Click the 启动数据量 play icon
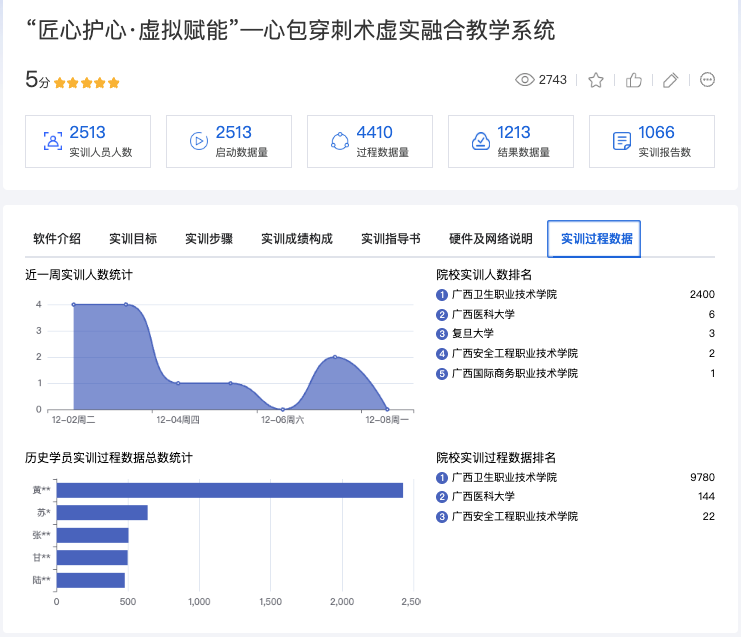The image size is (741, 637). pyautogui.click(x=198, y=141)
